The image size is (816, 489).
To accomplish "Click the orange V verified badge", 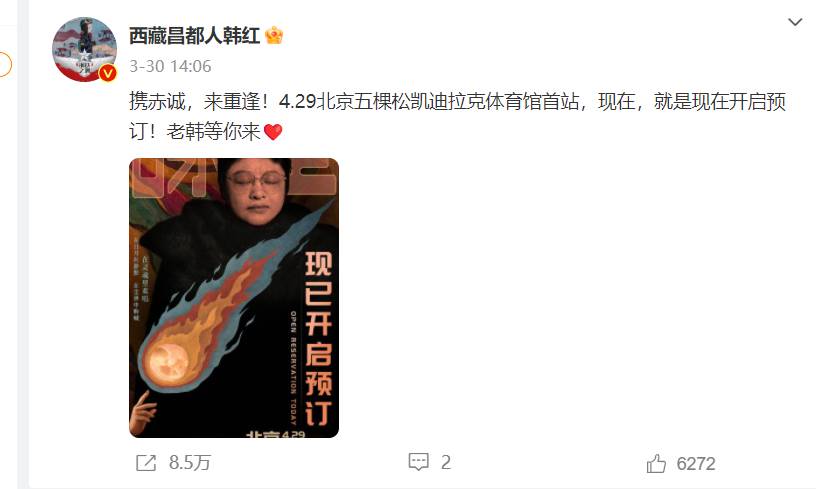I will pos(108,73).
